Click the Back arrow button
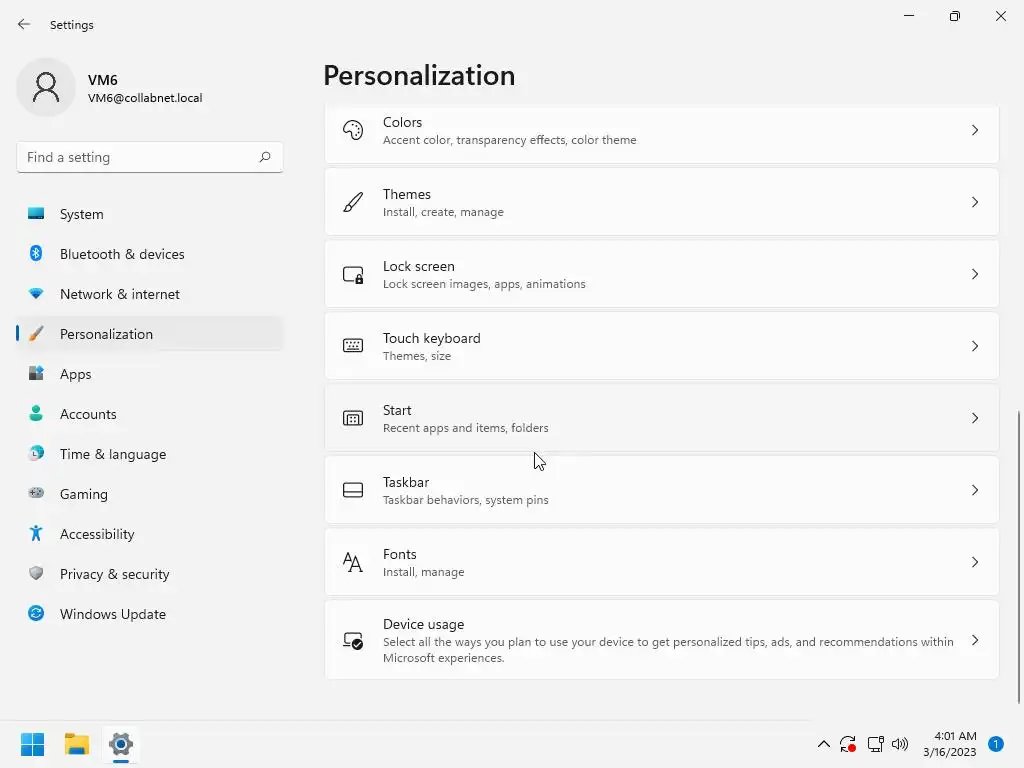 tap(24, 24)
